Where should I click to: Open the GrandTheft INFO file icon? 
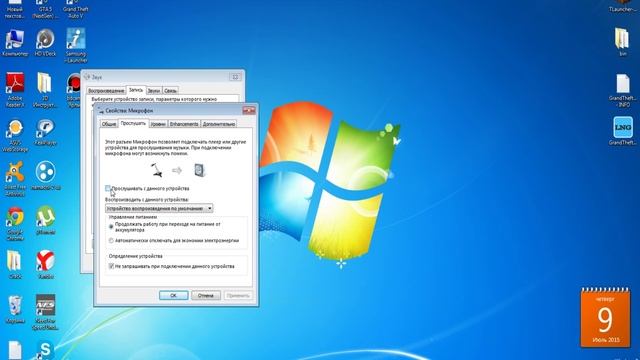click(622, 90)
